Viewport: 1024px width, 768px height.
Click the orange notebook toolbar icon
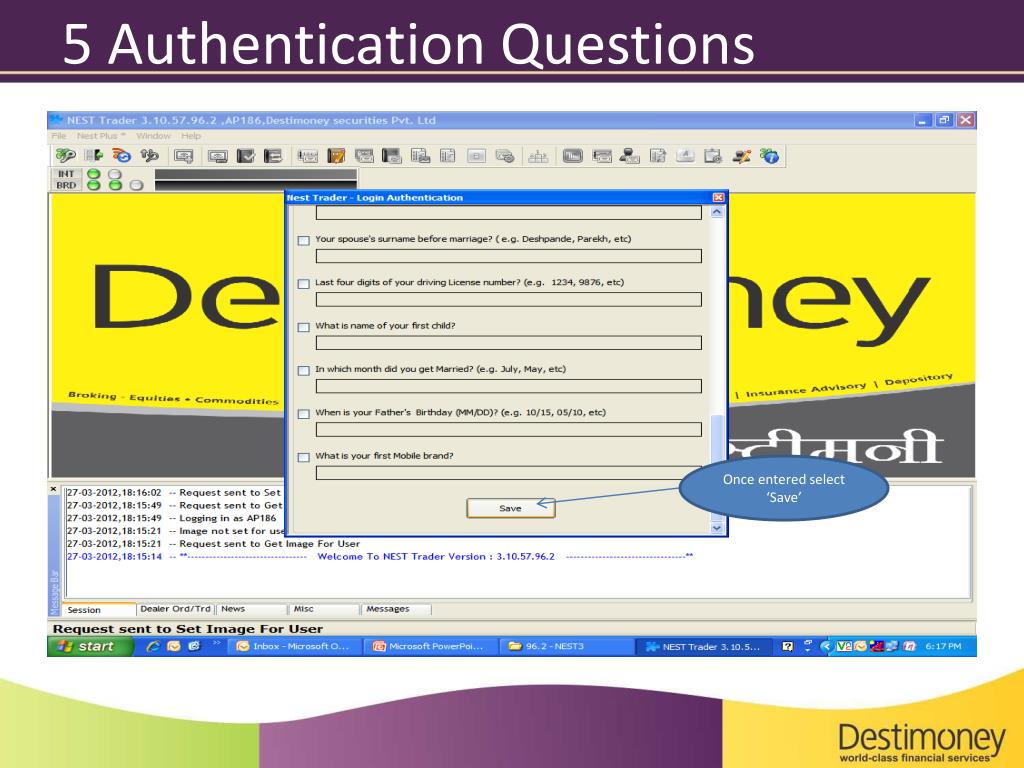tap(336, 156)
